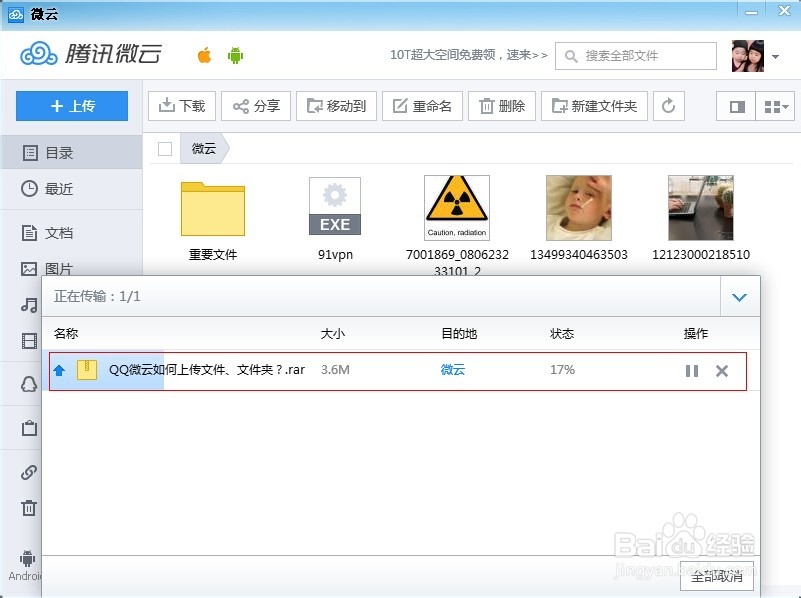Click the 正在传输：1/1 header text
This screenshot has width=801, height=598.
97,296
